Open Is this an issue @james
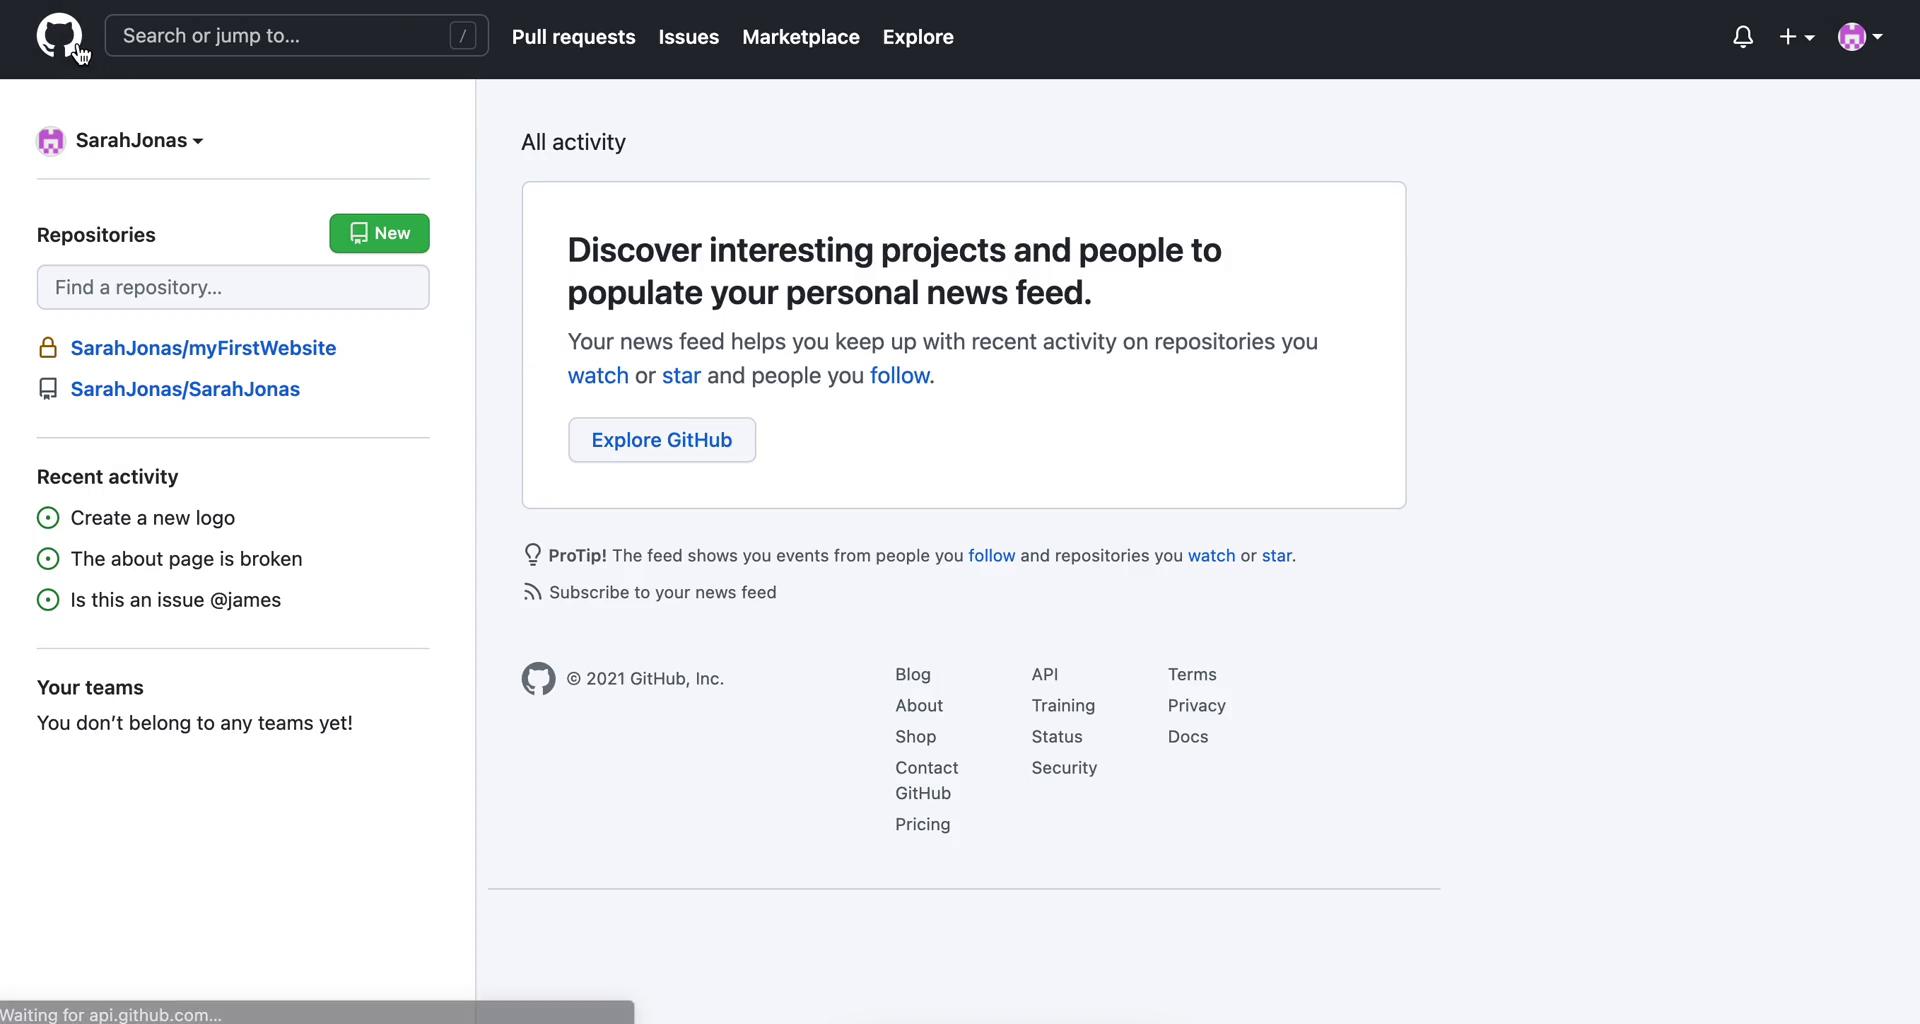Image resolution: width=1920 pixels, height=1024 pixels. point(176,600)
